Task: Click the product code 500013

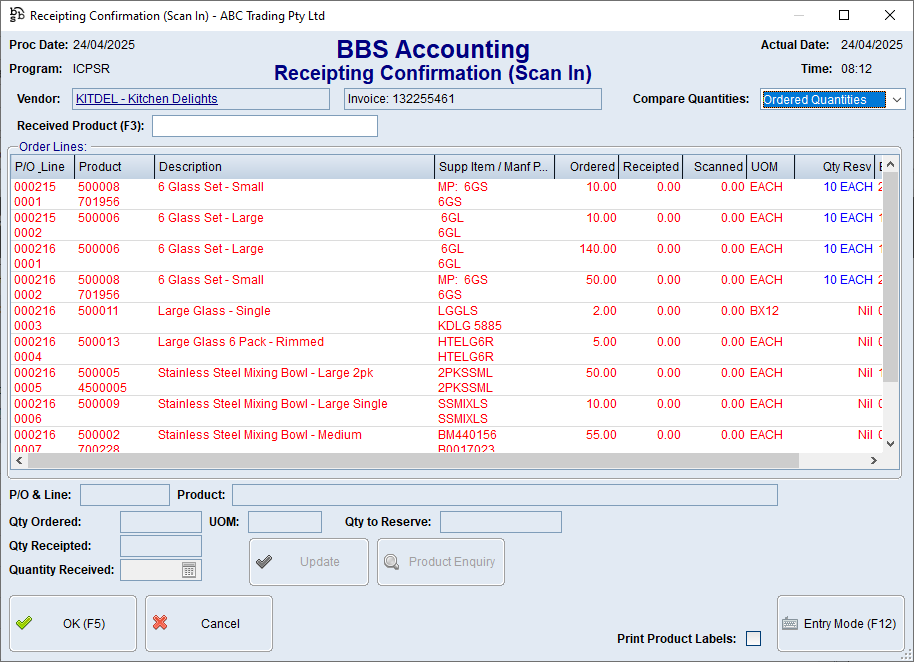Action: click(x=99, y=341)
